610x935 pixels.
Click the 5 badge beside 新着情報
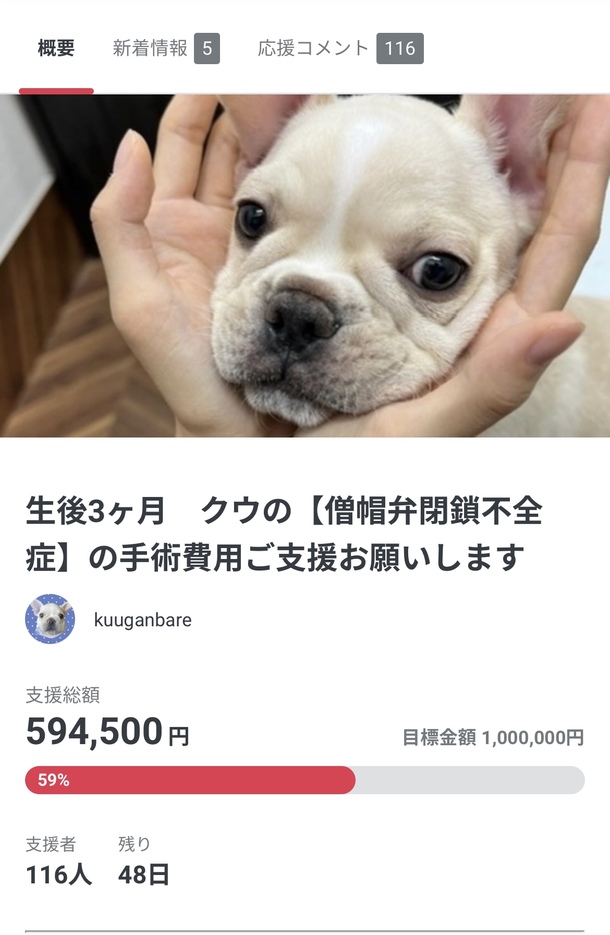tap(207, 48)
